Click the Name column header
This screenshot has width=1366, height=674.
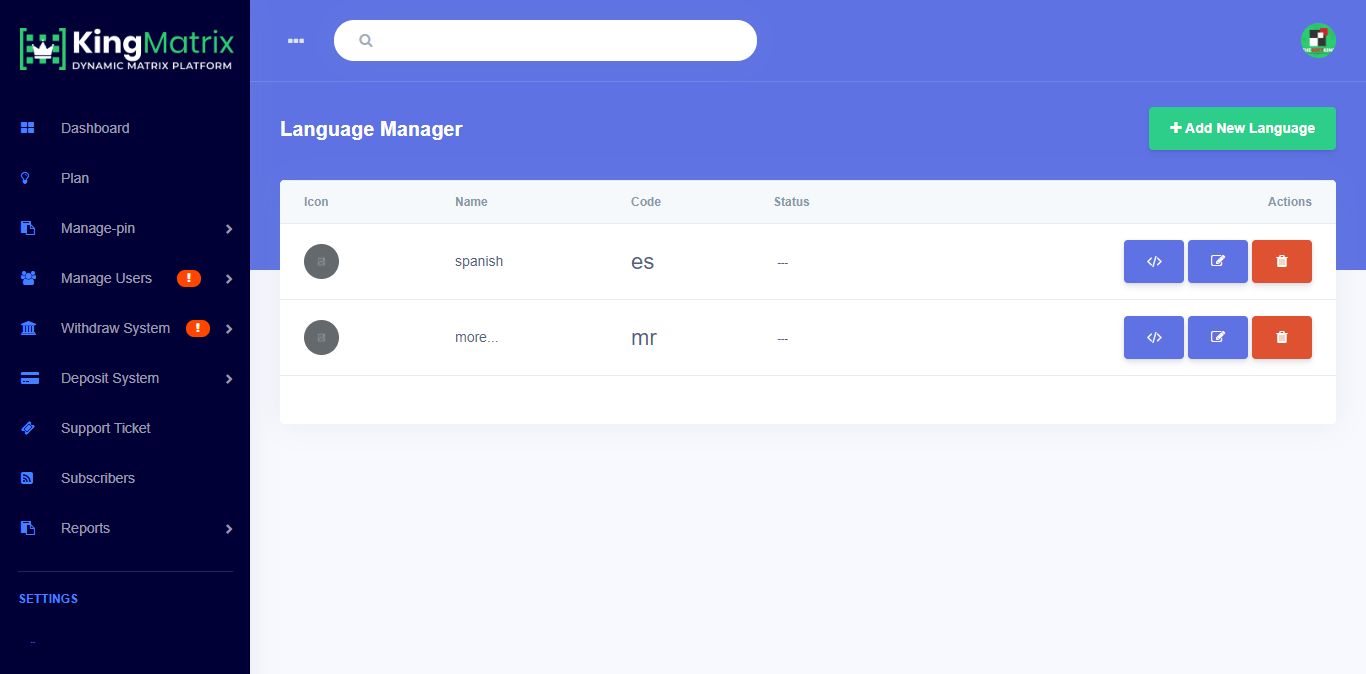tap(471, 201)
